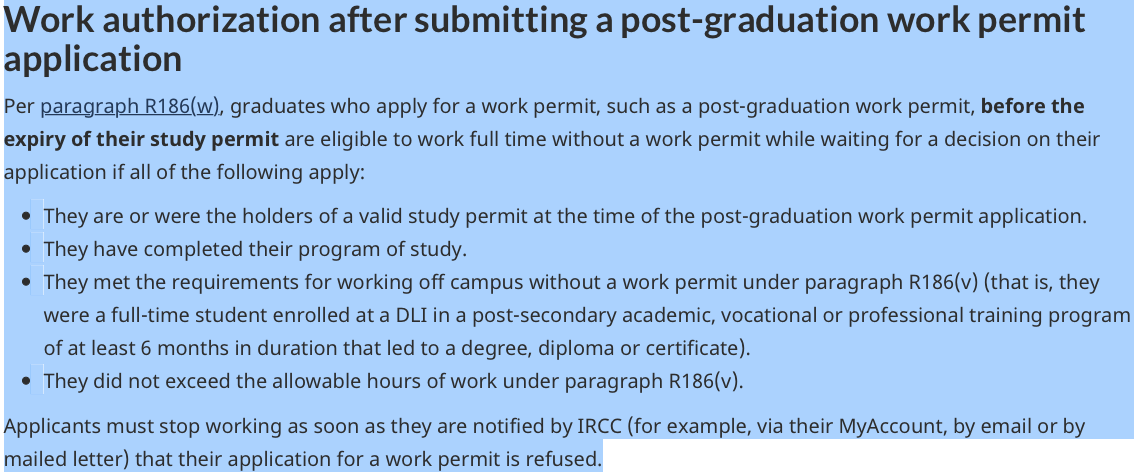Click the first bullet point marker
1134x473 pixels.
coord(27,216)
